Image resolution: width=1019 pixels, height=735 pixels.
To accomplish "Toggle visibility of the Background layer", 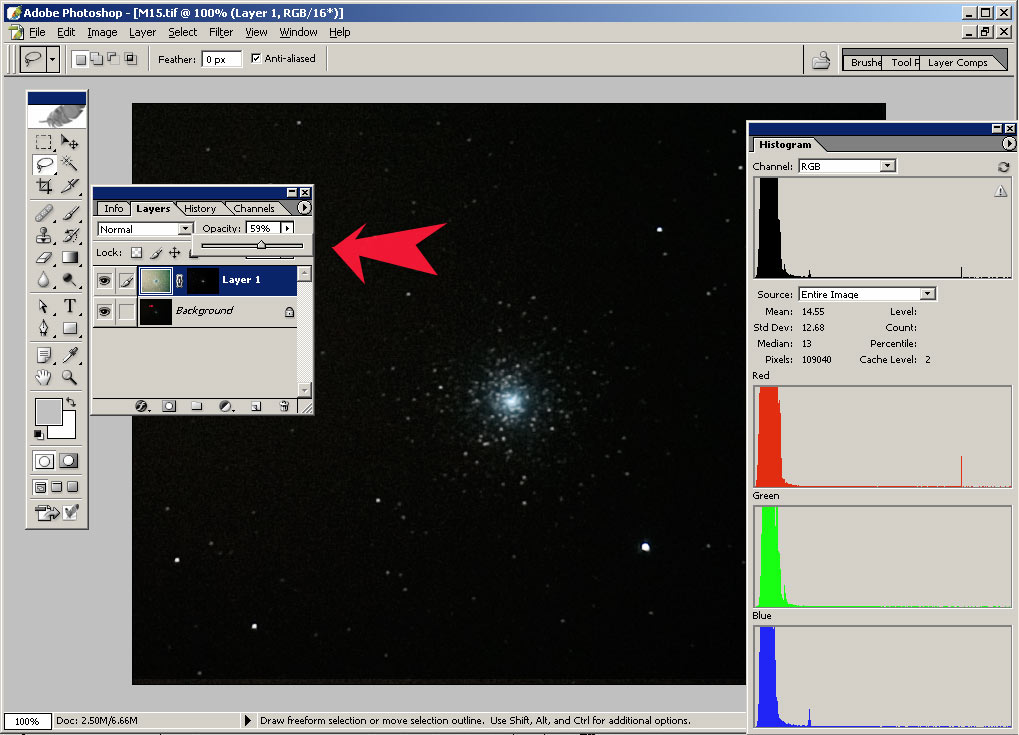I will 104,312.
